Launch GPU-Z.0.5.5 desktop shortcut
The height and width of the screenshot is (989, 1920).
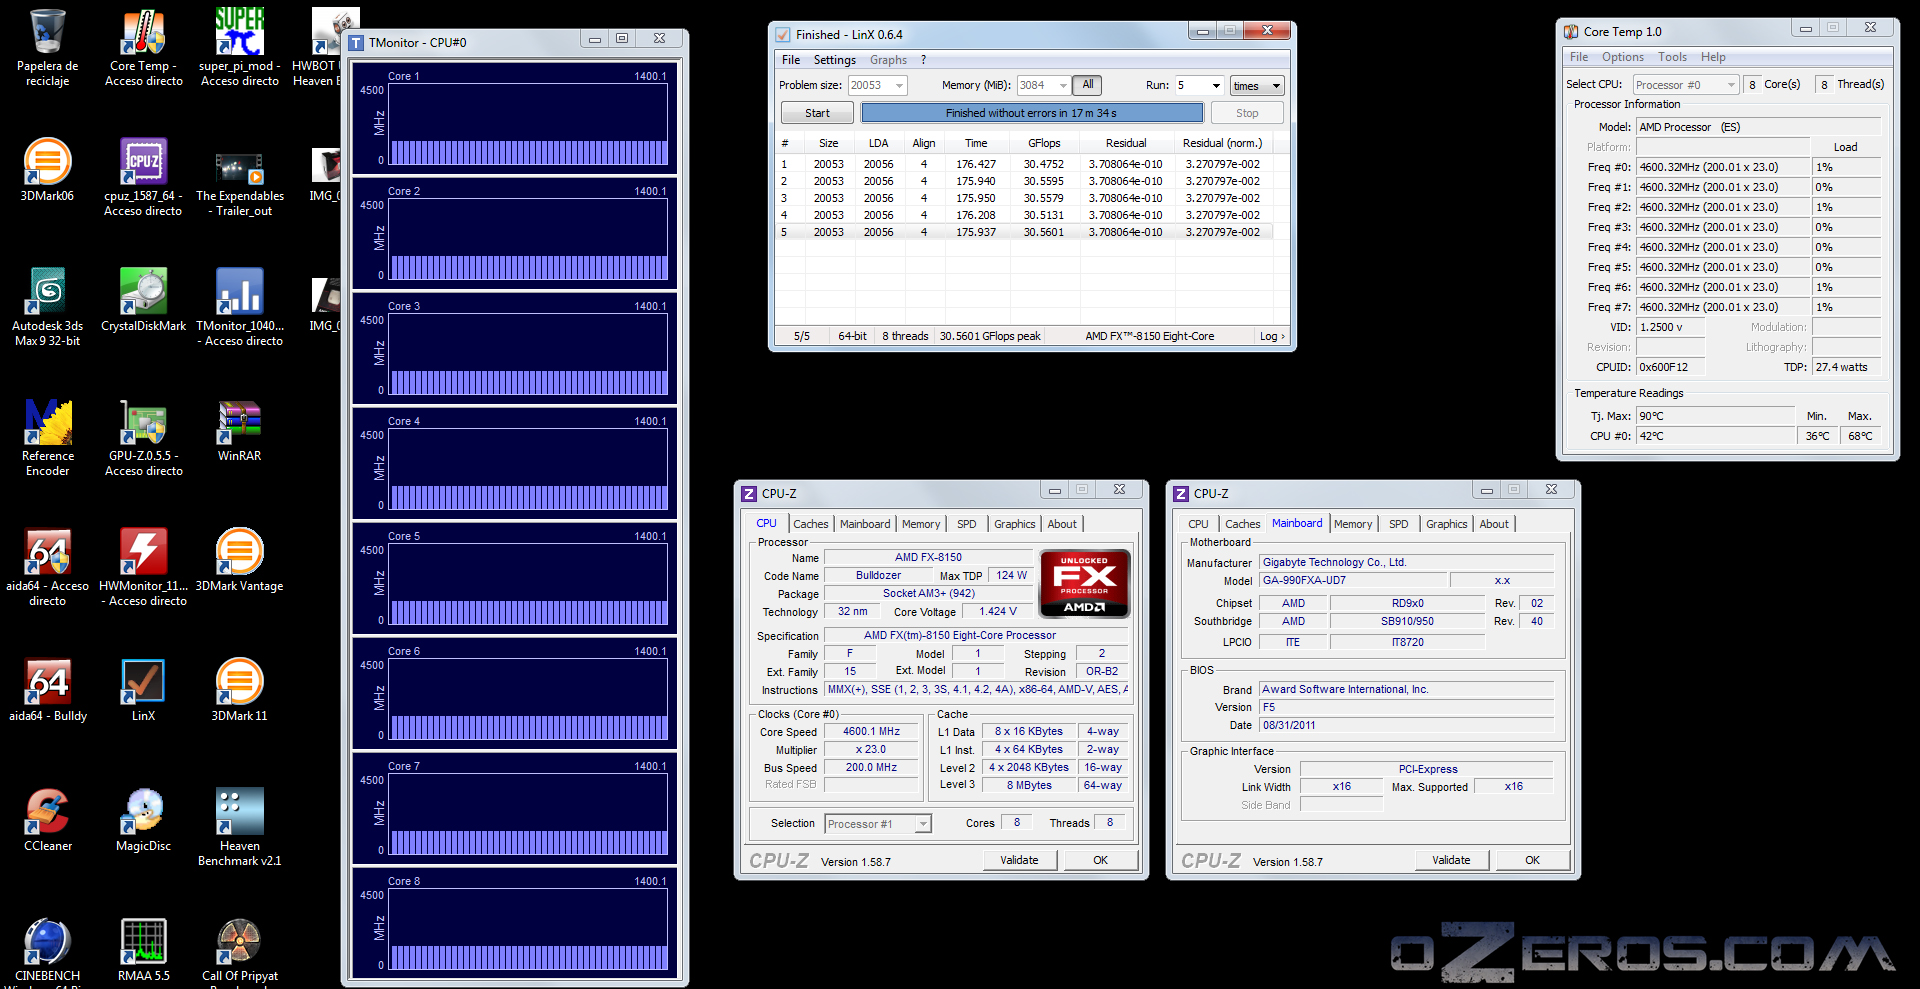pos(144,437)
